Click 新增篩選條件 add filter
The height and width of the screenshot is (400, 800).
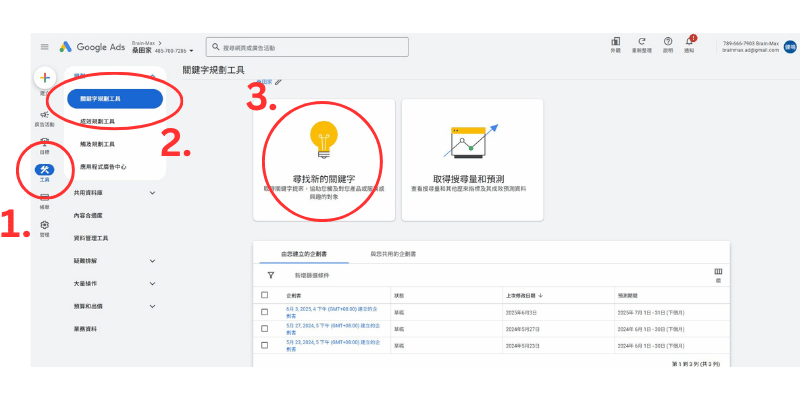[x=312, y=276]
